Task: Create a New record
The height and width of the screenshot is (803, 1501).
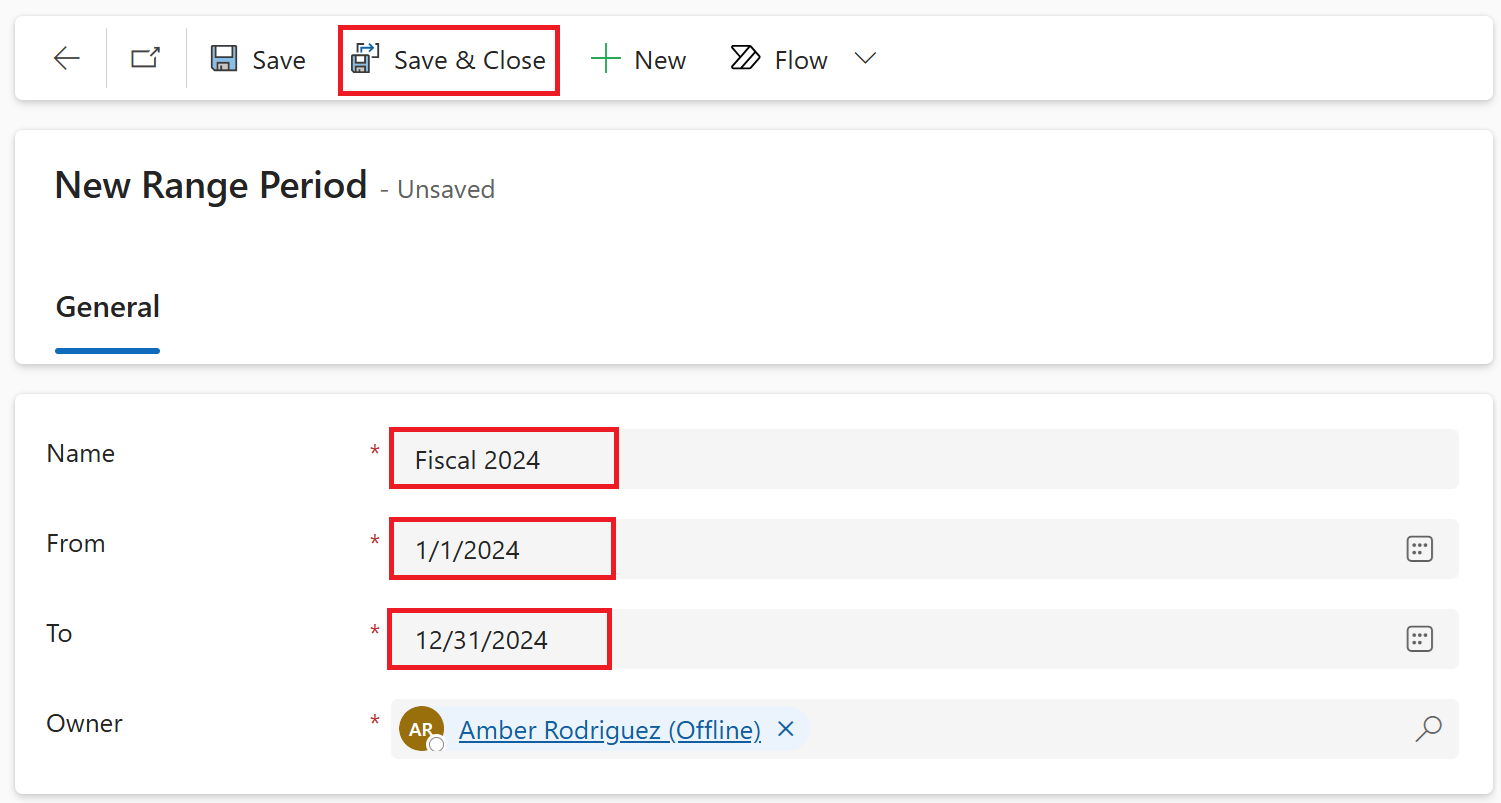Action: [638, 60]
